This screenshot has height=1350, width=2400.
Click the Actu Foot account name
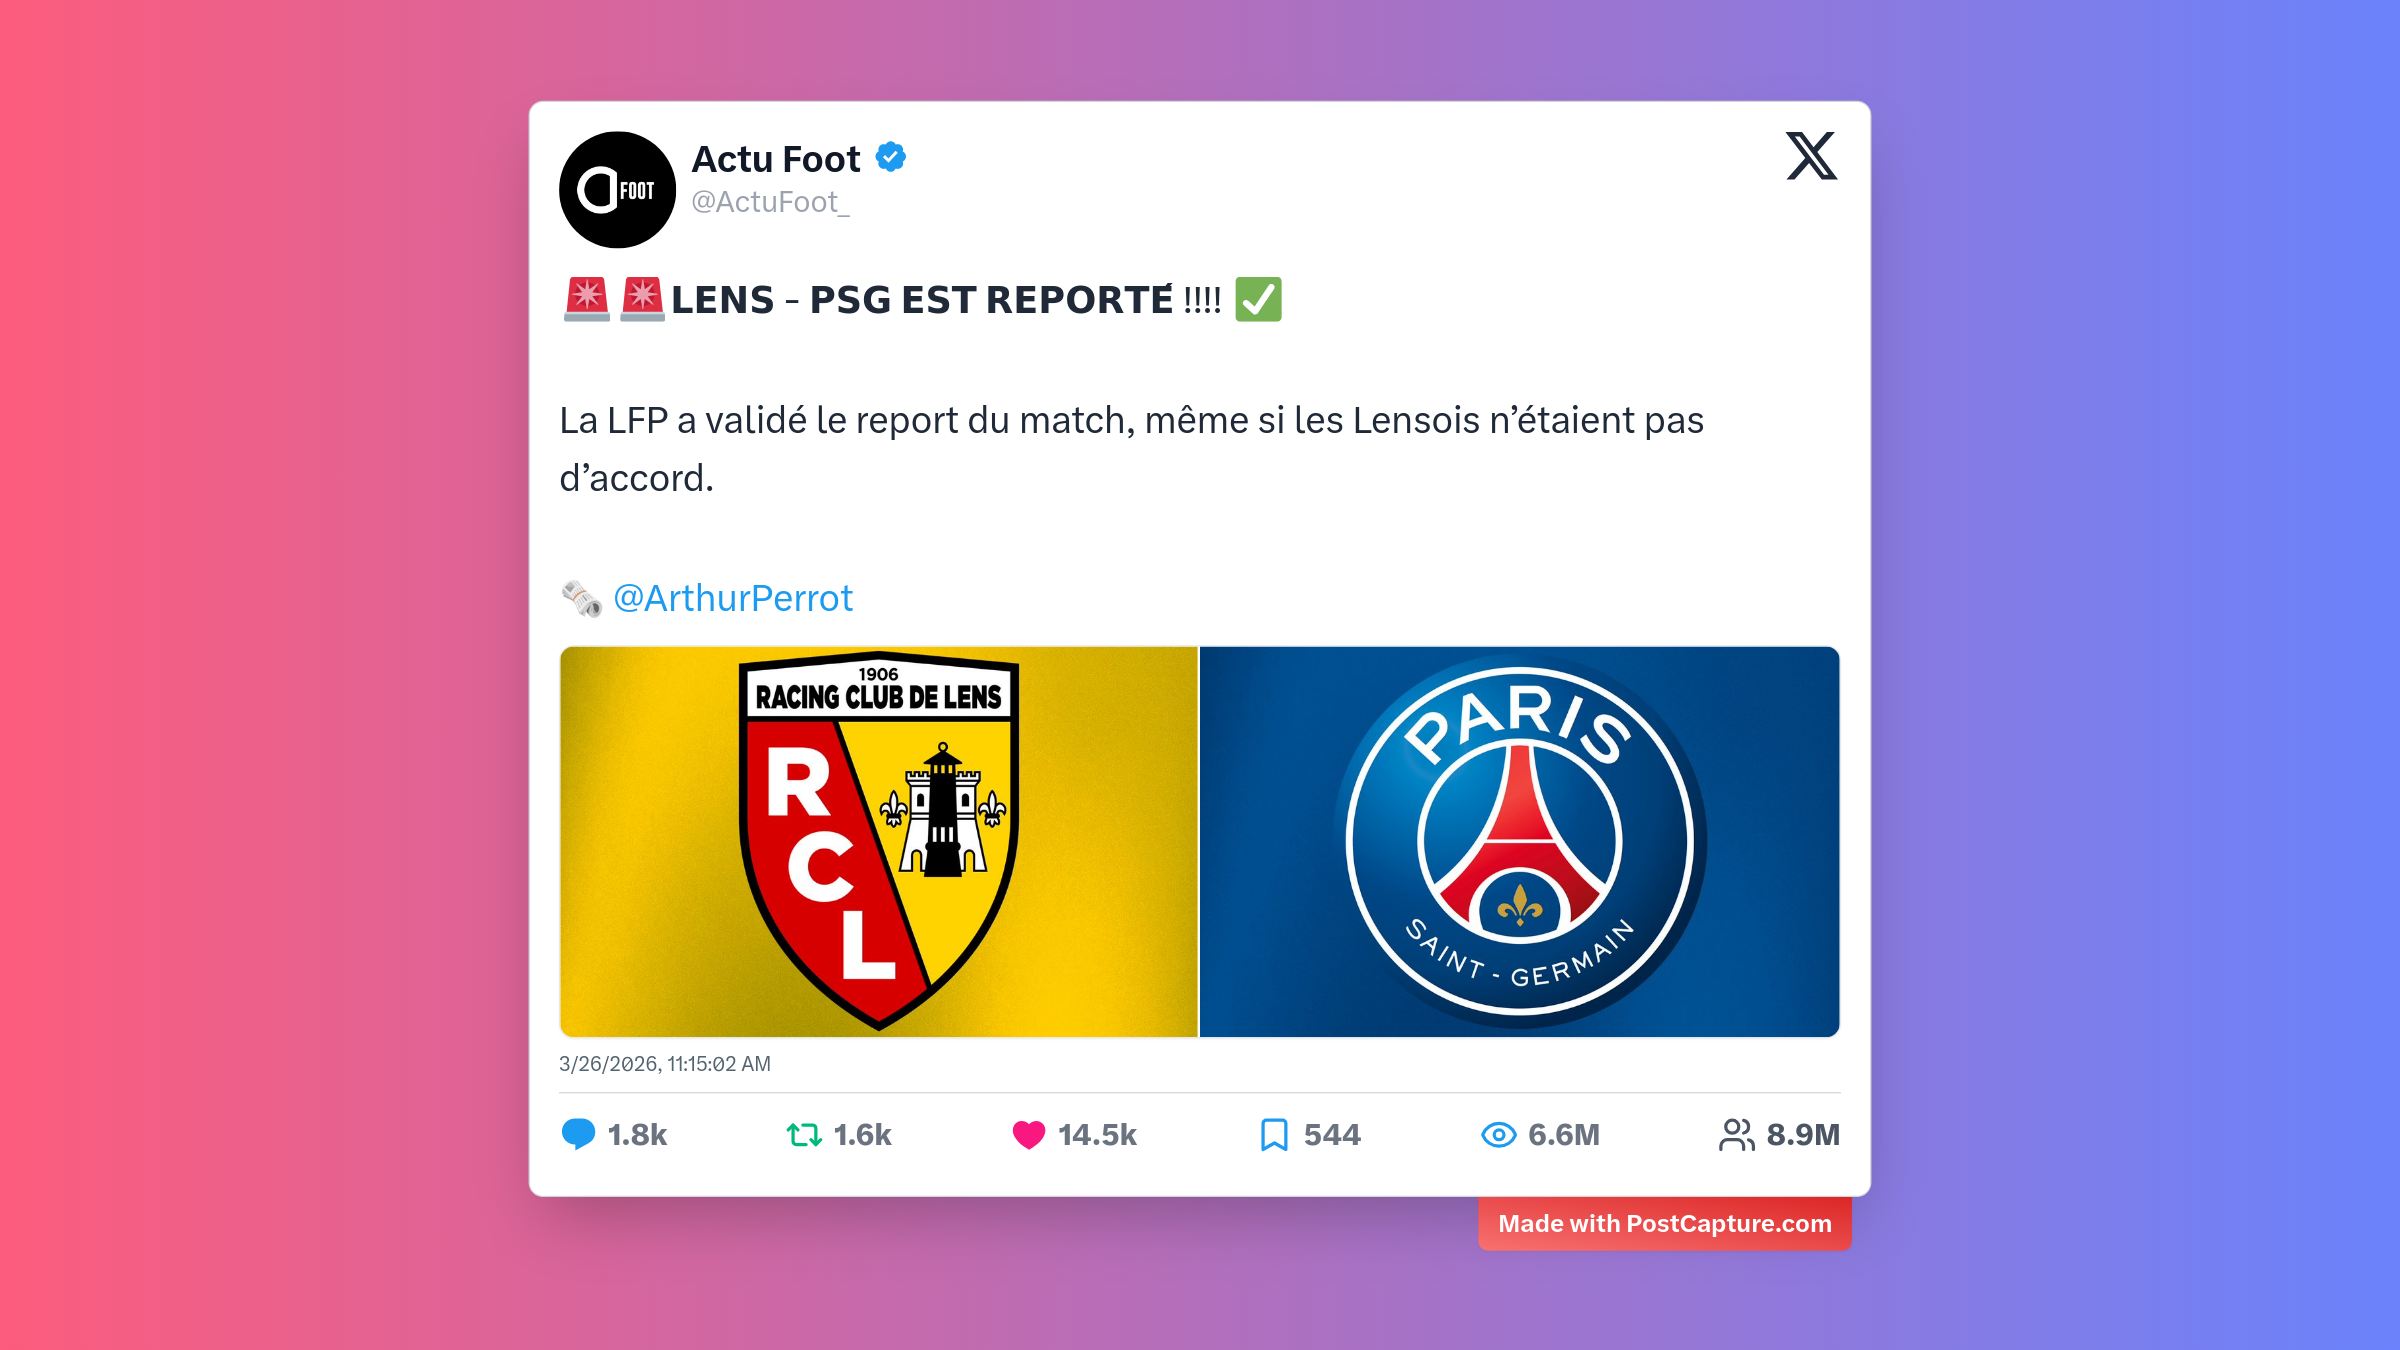(x=776, y=159)
